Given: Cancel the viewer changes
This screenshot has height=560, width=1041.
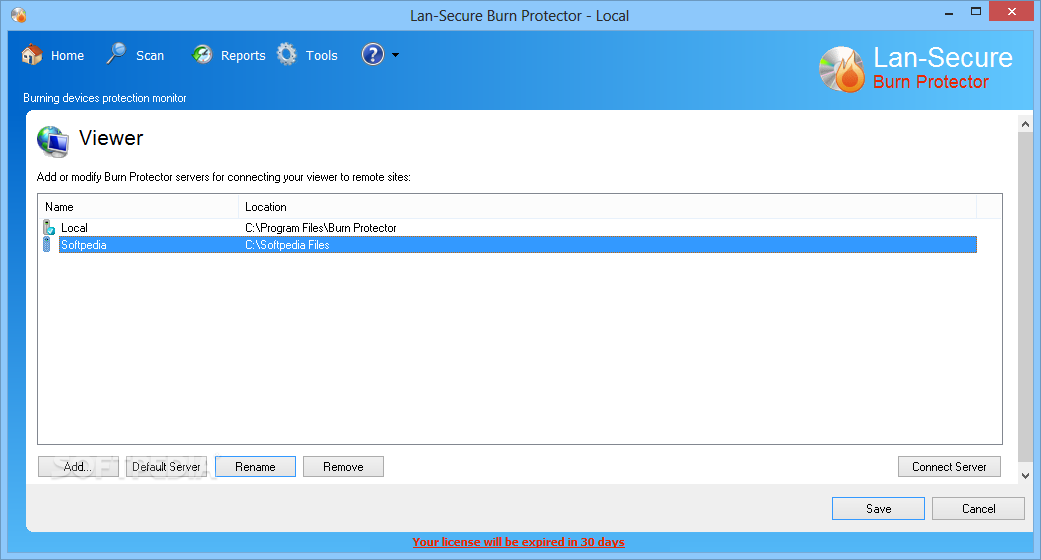Looking at the screenshot, I should tap(979, 508).
